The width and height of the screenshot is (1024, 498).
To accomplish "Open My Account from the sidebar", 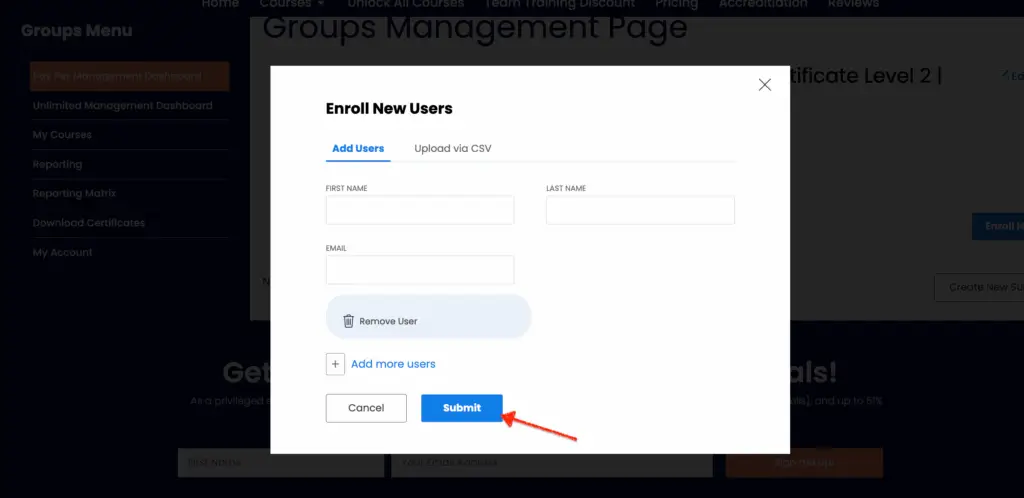I will tap(62, 253).
